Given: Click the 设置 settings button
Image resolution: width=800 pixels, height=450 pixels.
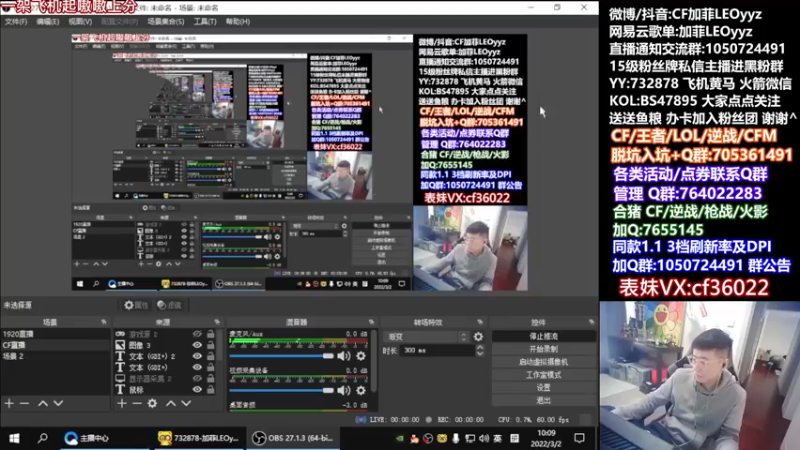Looking at the screenshot, I should point(543,387).
